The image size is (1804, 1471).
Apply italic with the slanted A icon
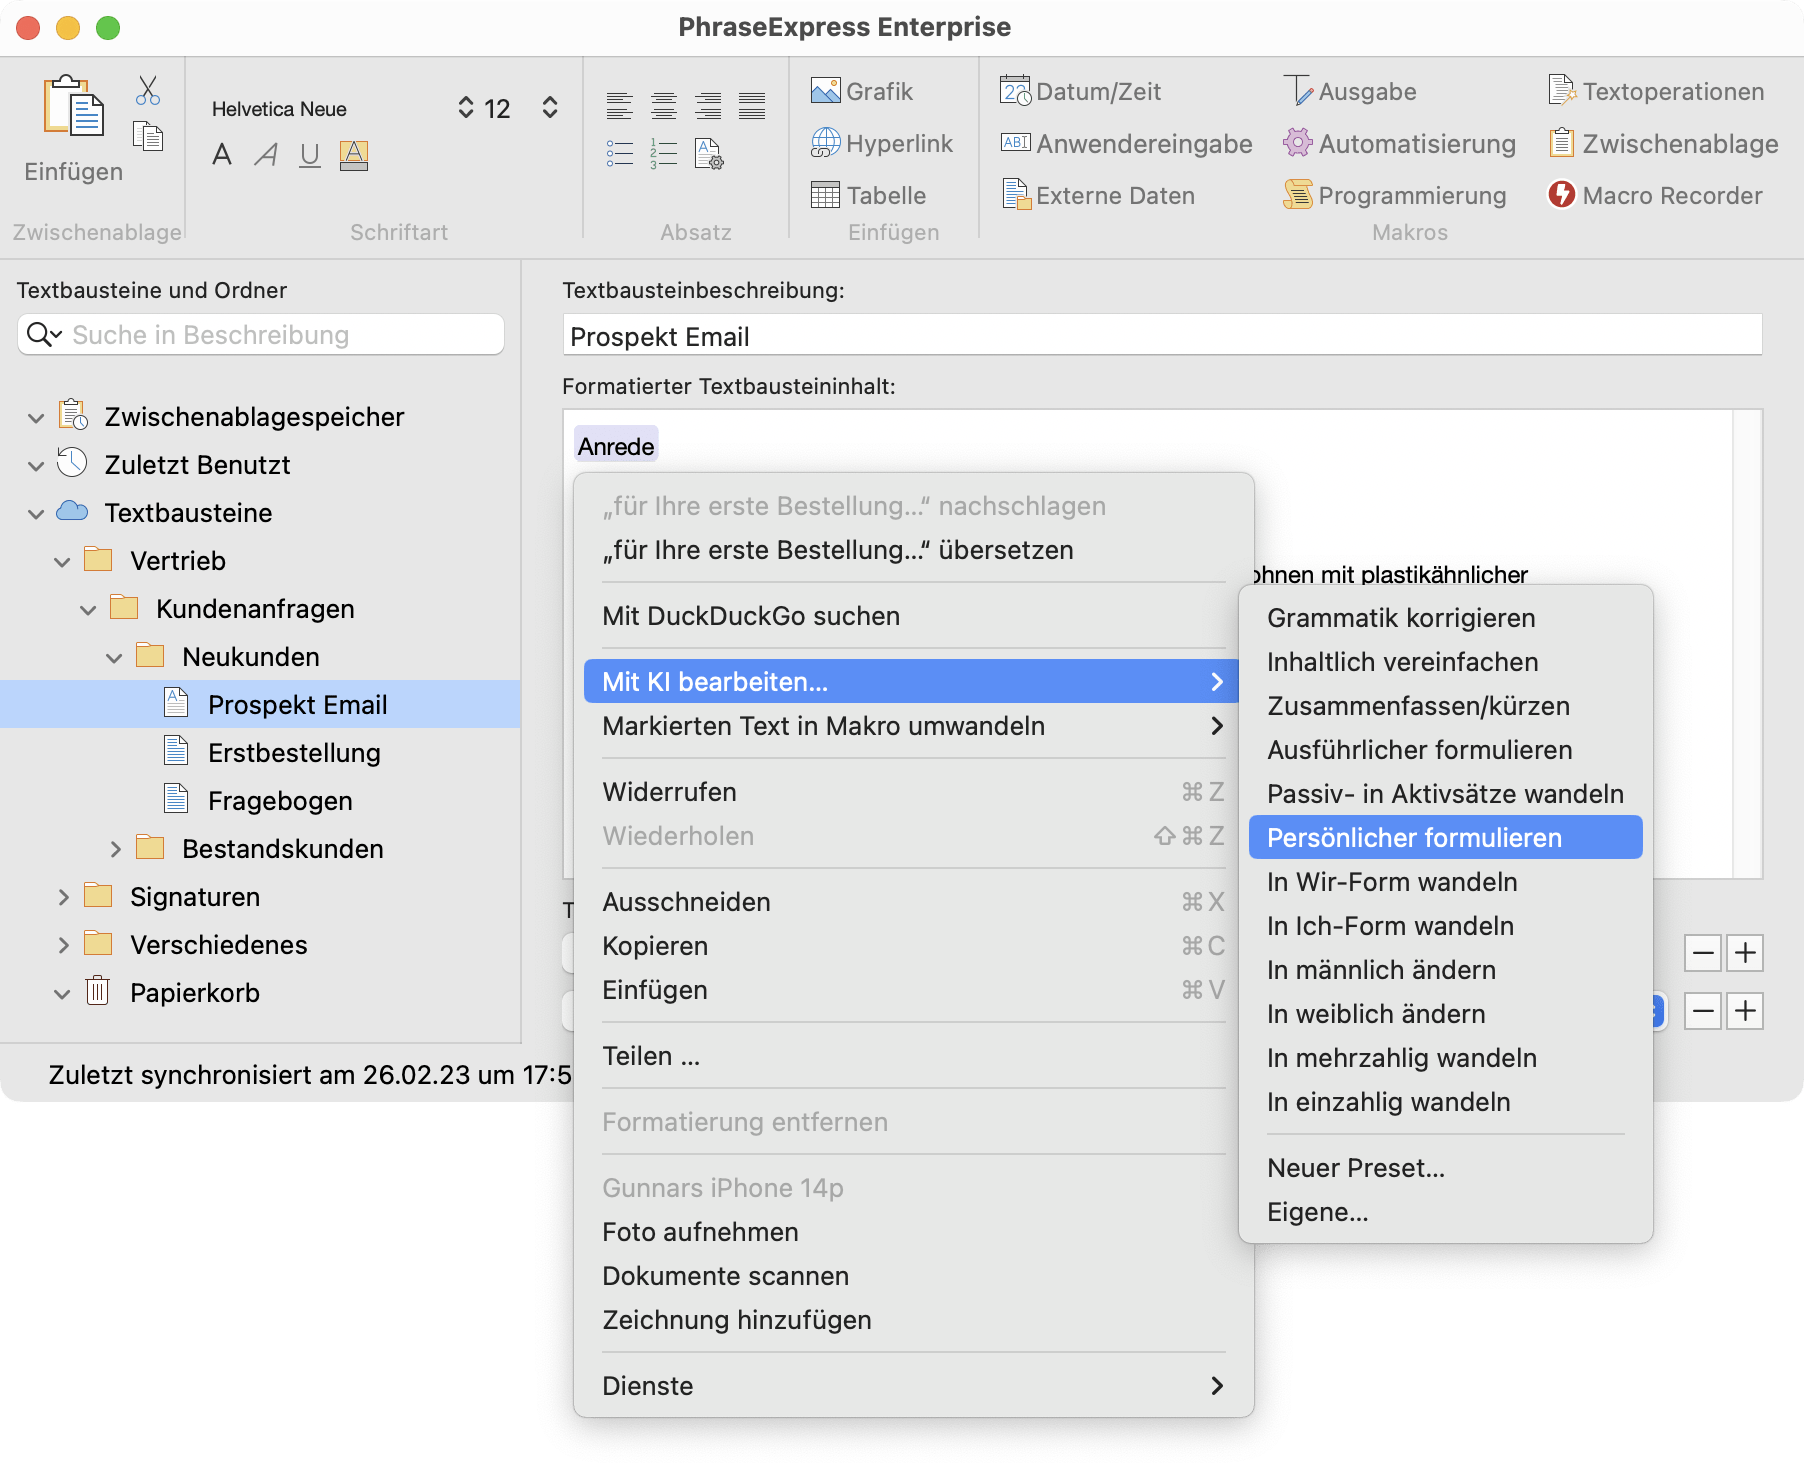[x=266, y=154]
